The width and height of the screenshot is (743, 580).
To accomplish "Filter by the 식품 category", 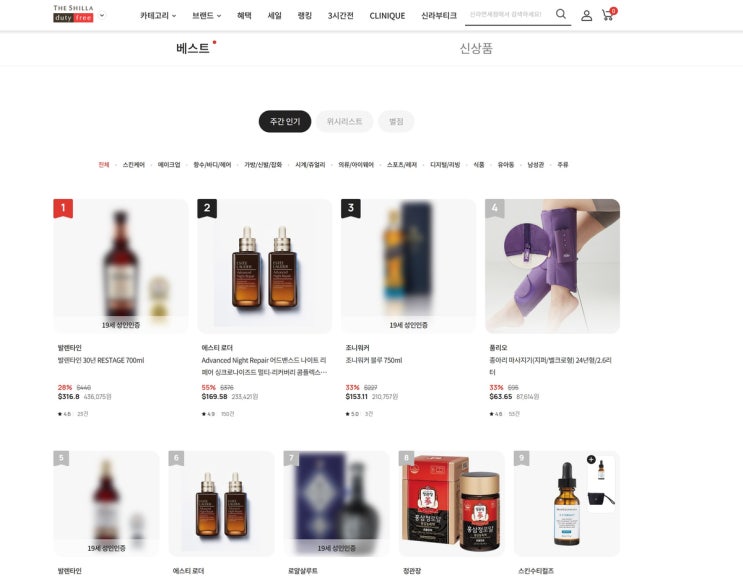I will click(479, 165).
